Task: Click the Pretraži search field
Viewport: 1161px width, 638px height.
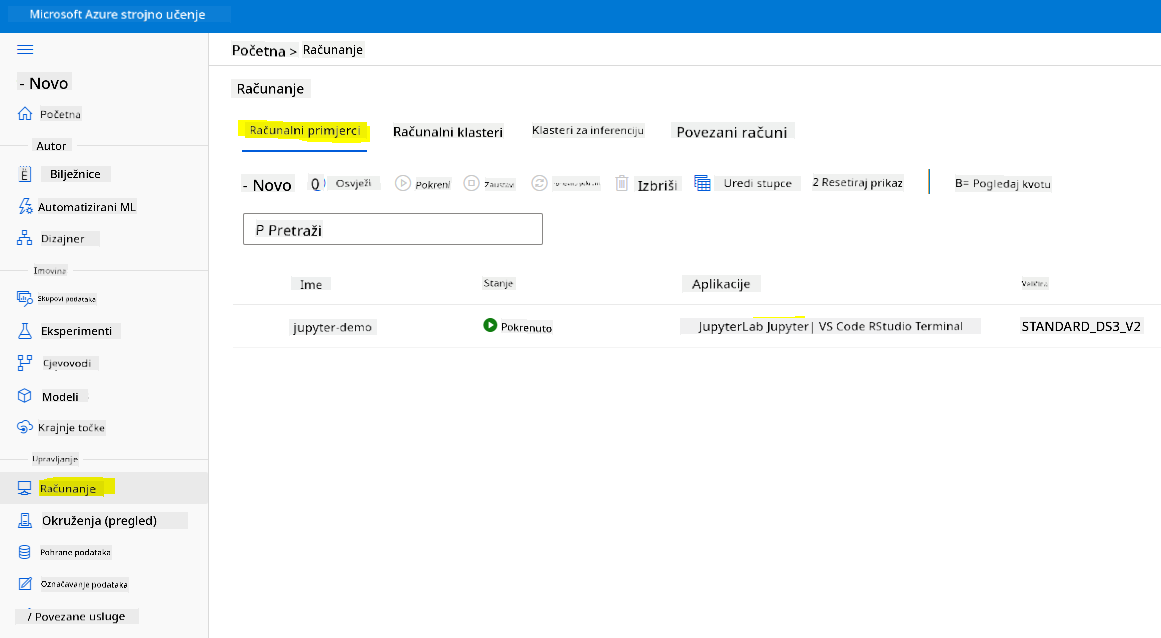Action: pos(392,229)
